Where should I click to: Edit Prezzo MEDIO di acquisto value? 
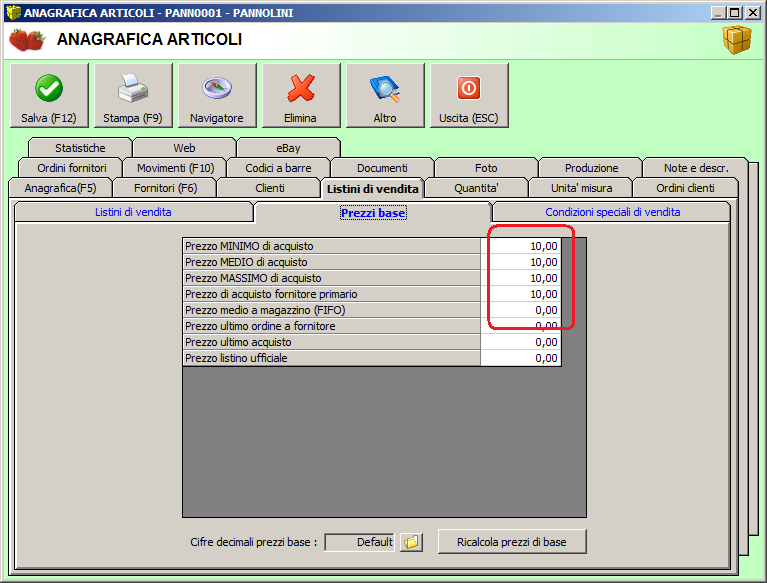520,262
